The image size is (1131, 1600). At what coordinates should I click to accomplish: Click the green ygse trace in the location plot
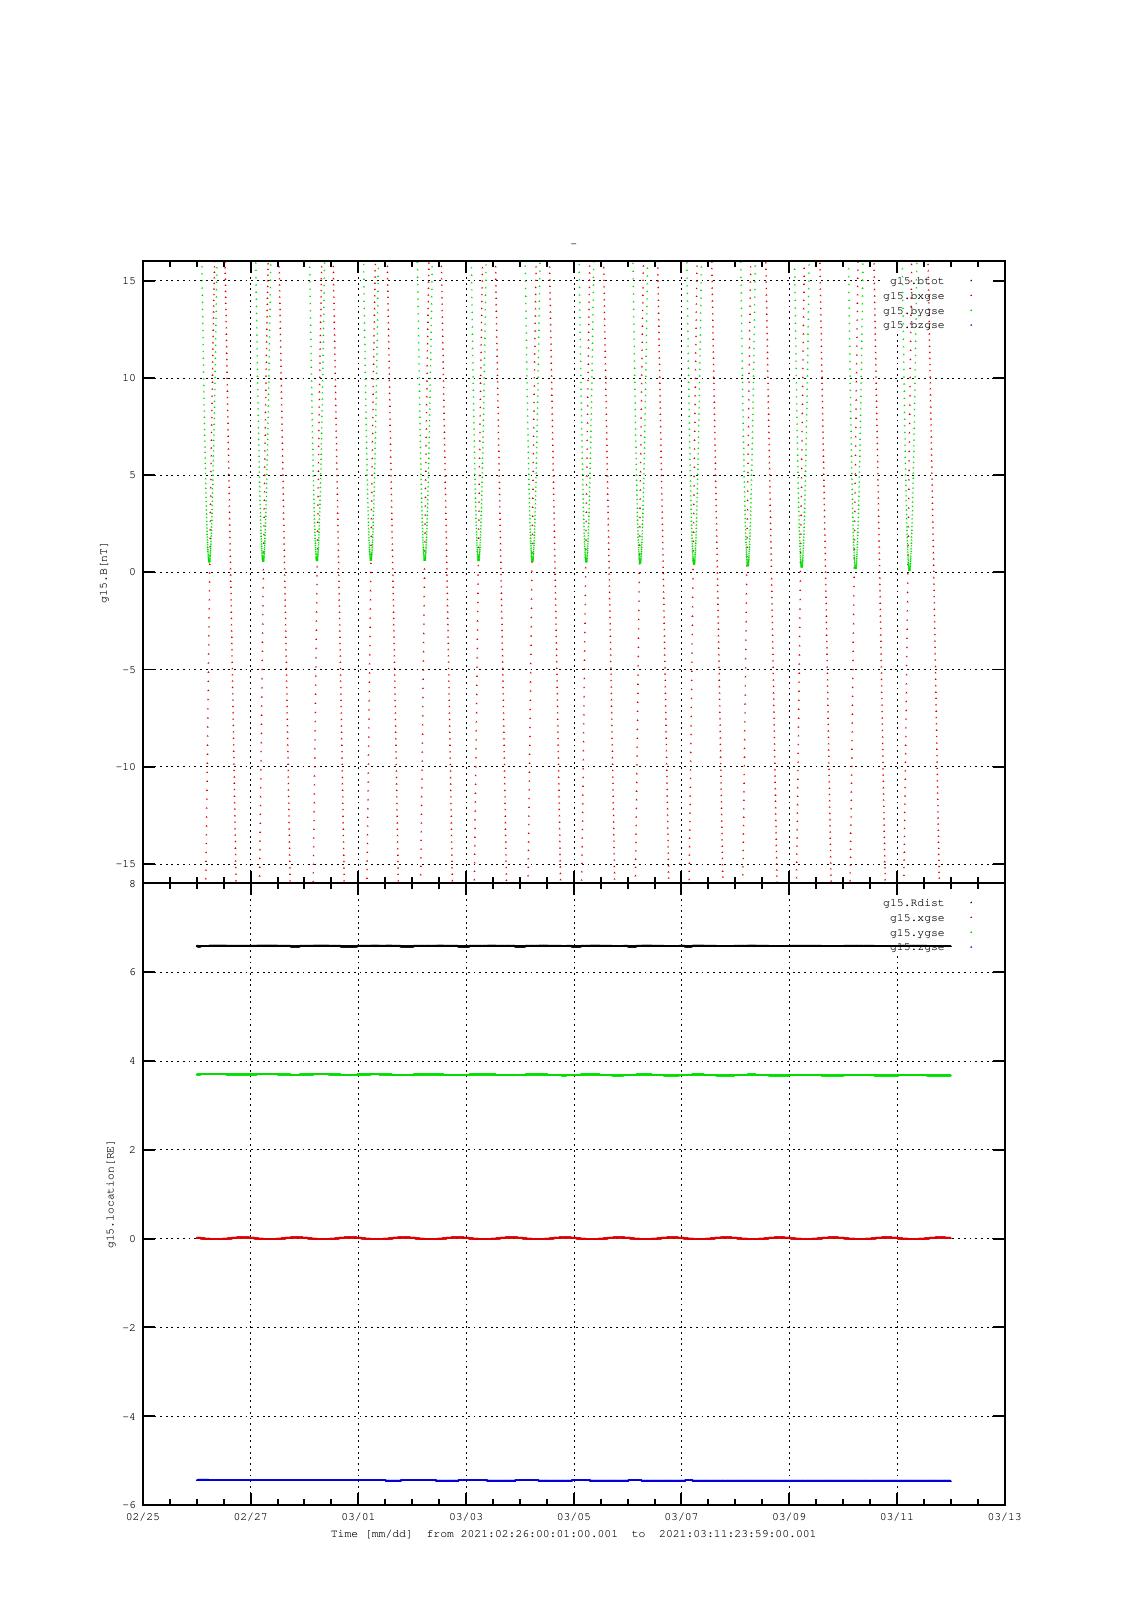pos(574,1074)
